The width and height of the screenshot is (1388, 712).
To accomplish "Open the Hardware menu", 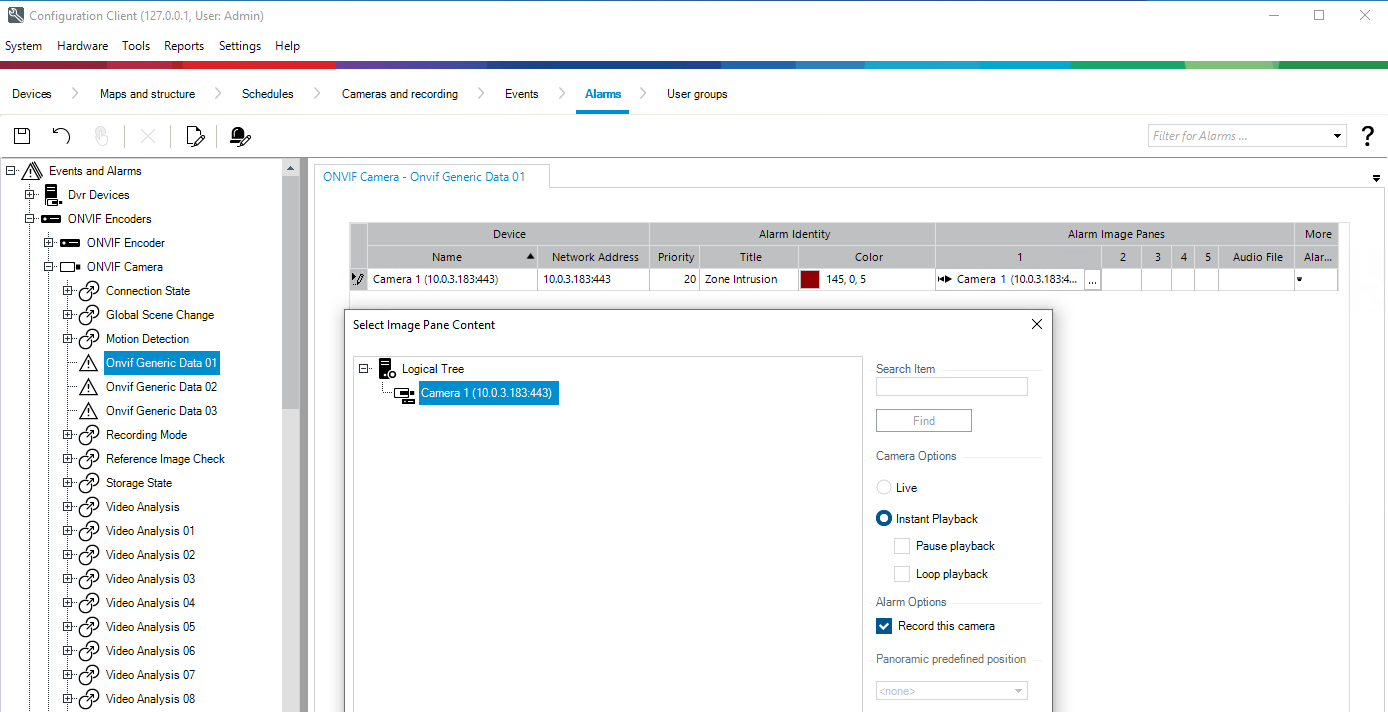I will coord(82,46).
